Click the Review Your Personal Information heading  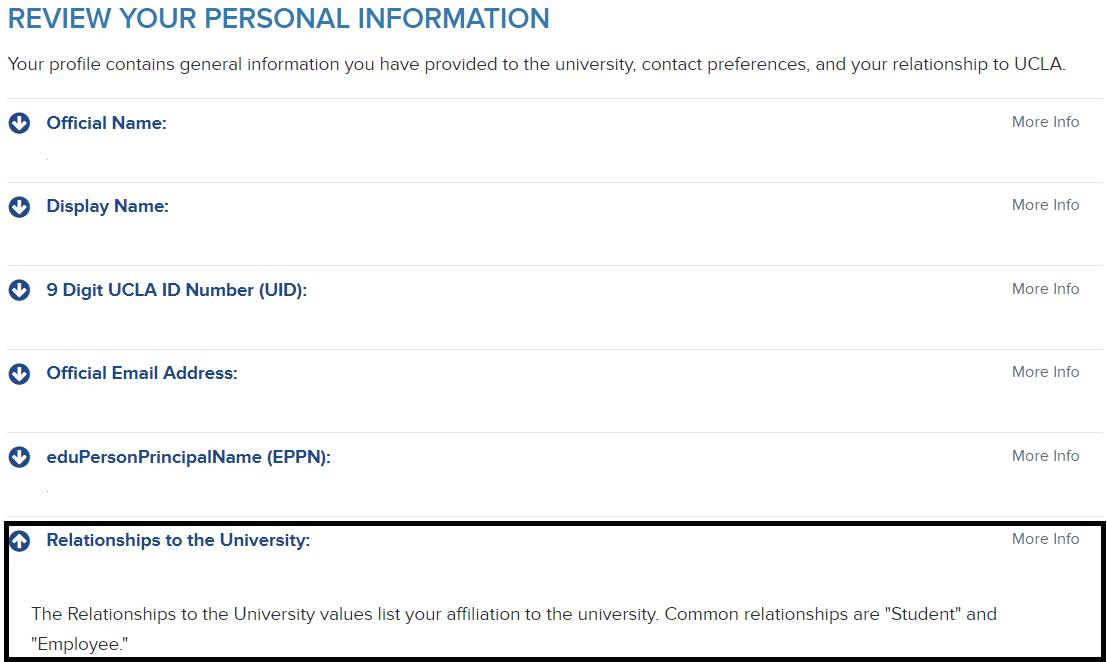(279, 18)
